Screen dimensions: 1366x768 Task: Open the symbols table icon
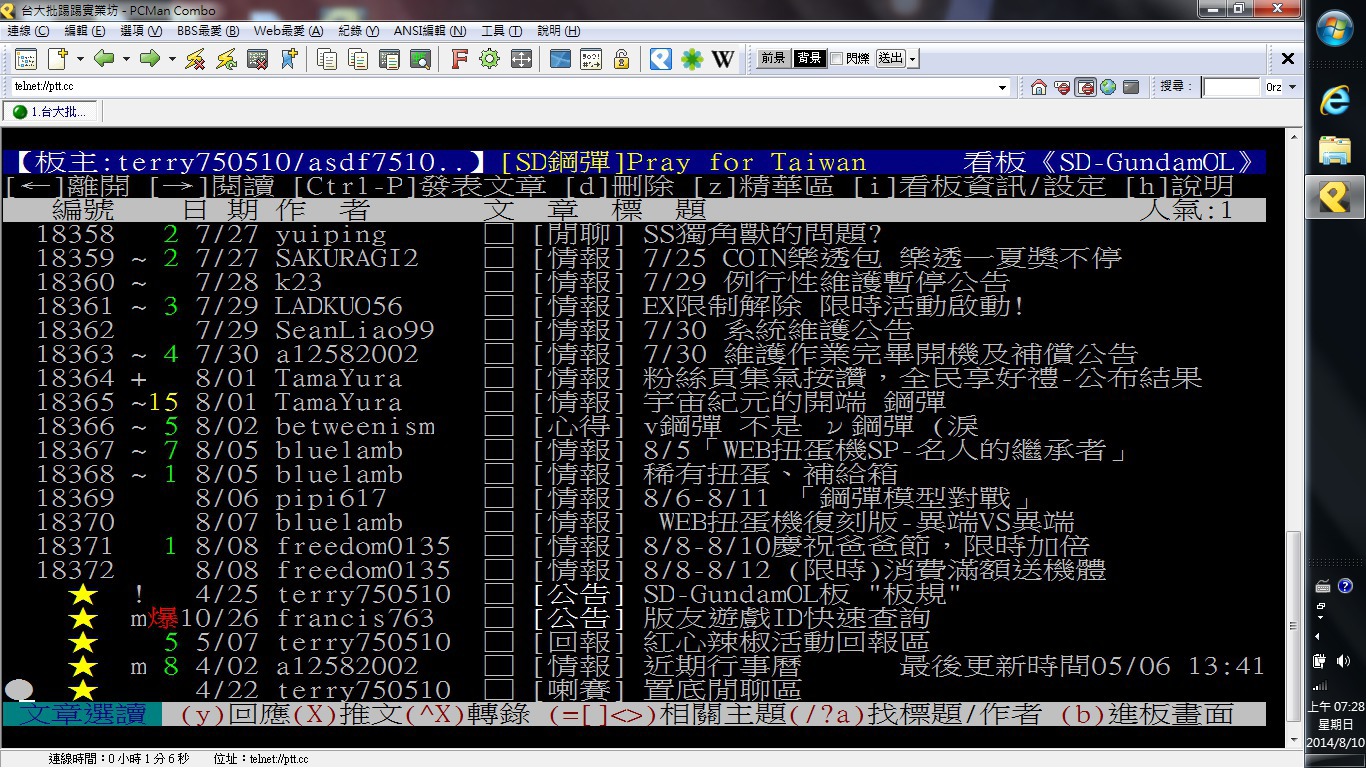[590, 59]
